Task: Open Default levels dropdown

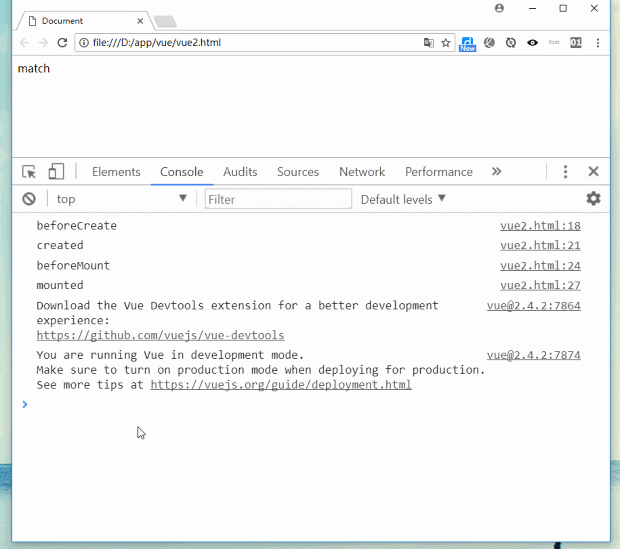Action: click(403, 199)
